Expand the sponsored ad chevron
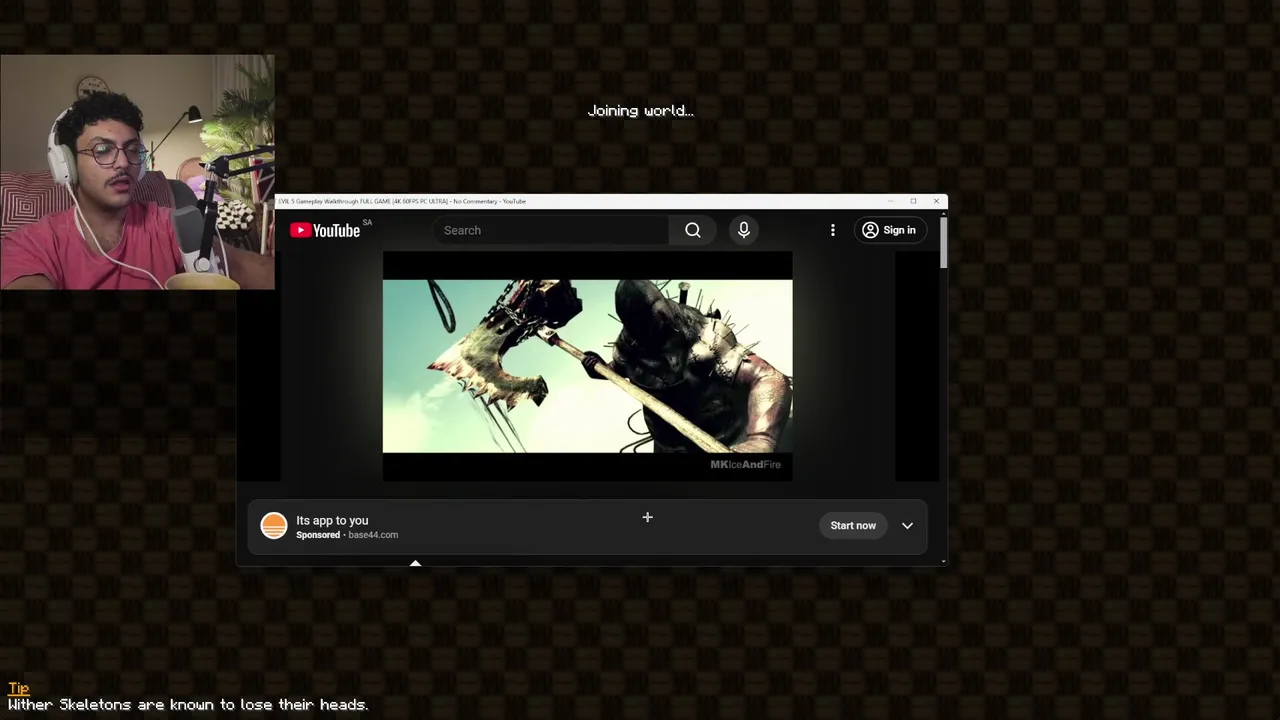The height and width of the screenshot is (720, 1280). tap(907, 525)
